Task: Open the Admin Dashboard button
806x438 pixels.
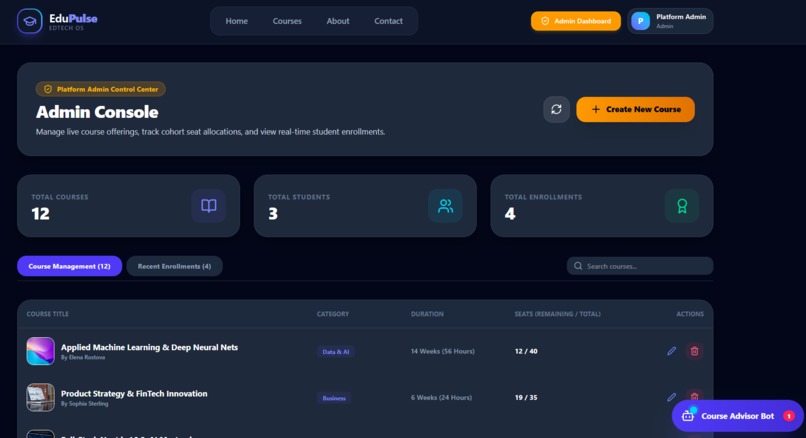Action: [x=576, y=21]
